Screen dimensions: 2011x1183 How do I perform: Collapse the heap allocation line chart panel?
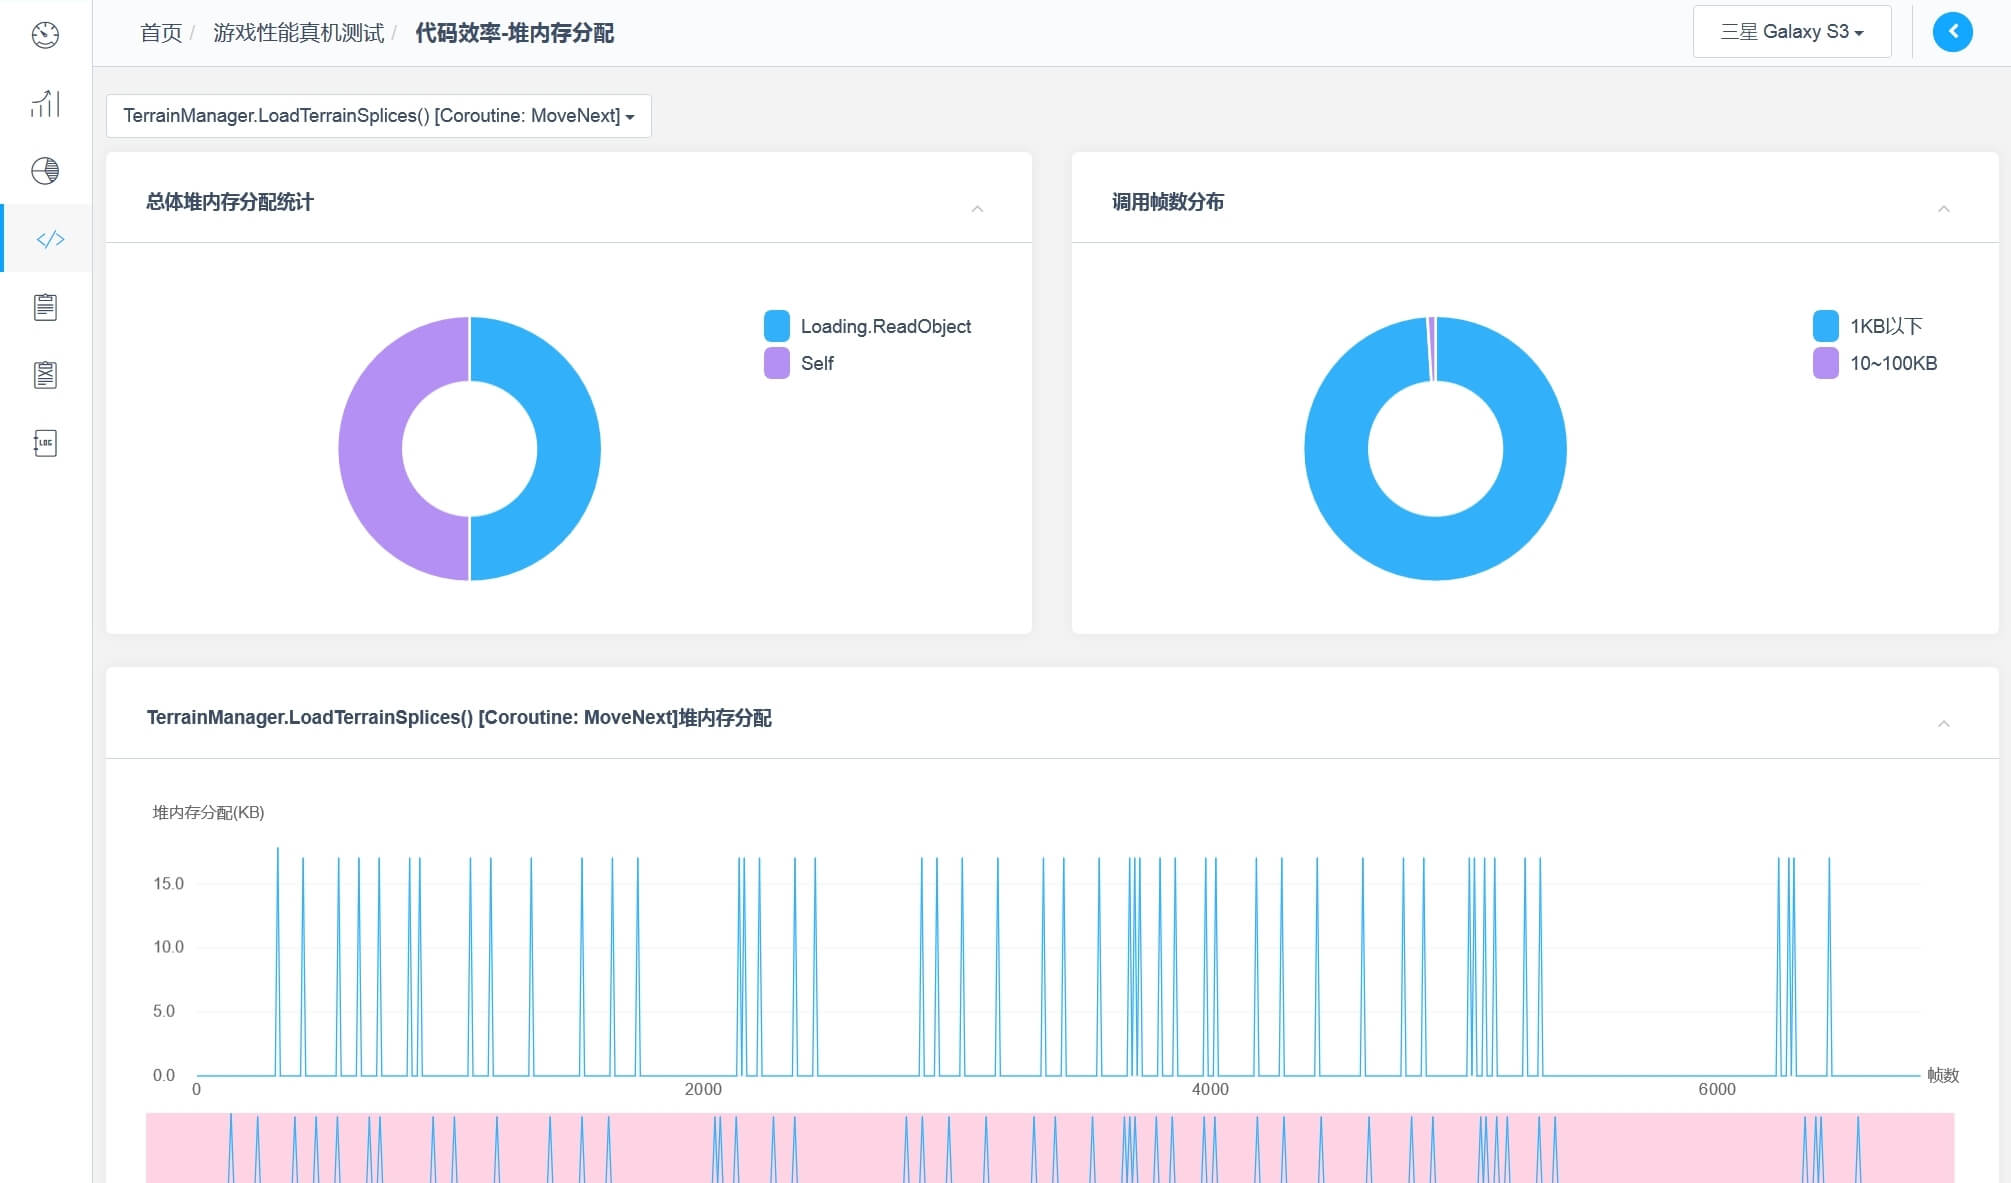point(1943,723)
